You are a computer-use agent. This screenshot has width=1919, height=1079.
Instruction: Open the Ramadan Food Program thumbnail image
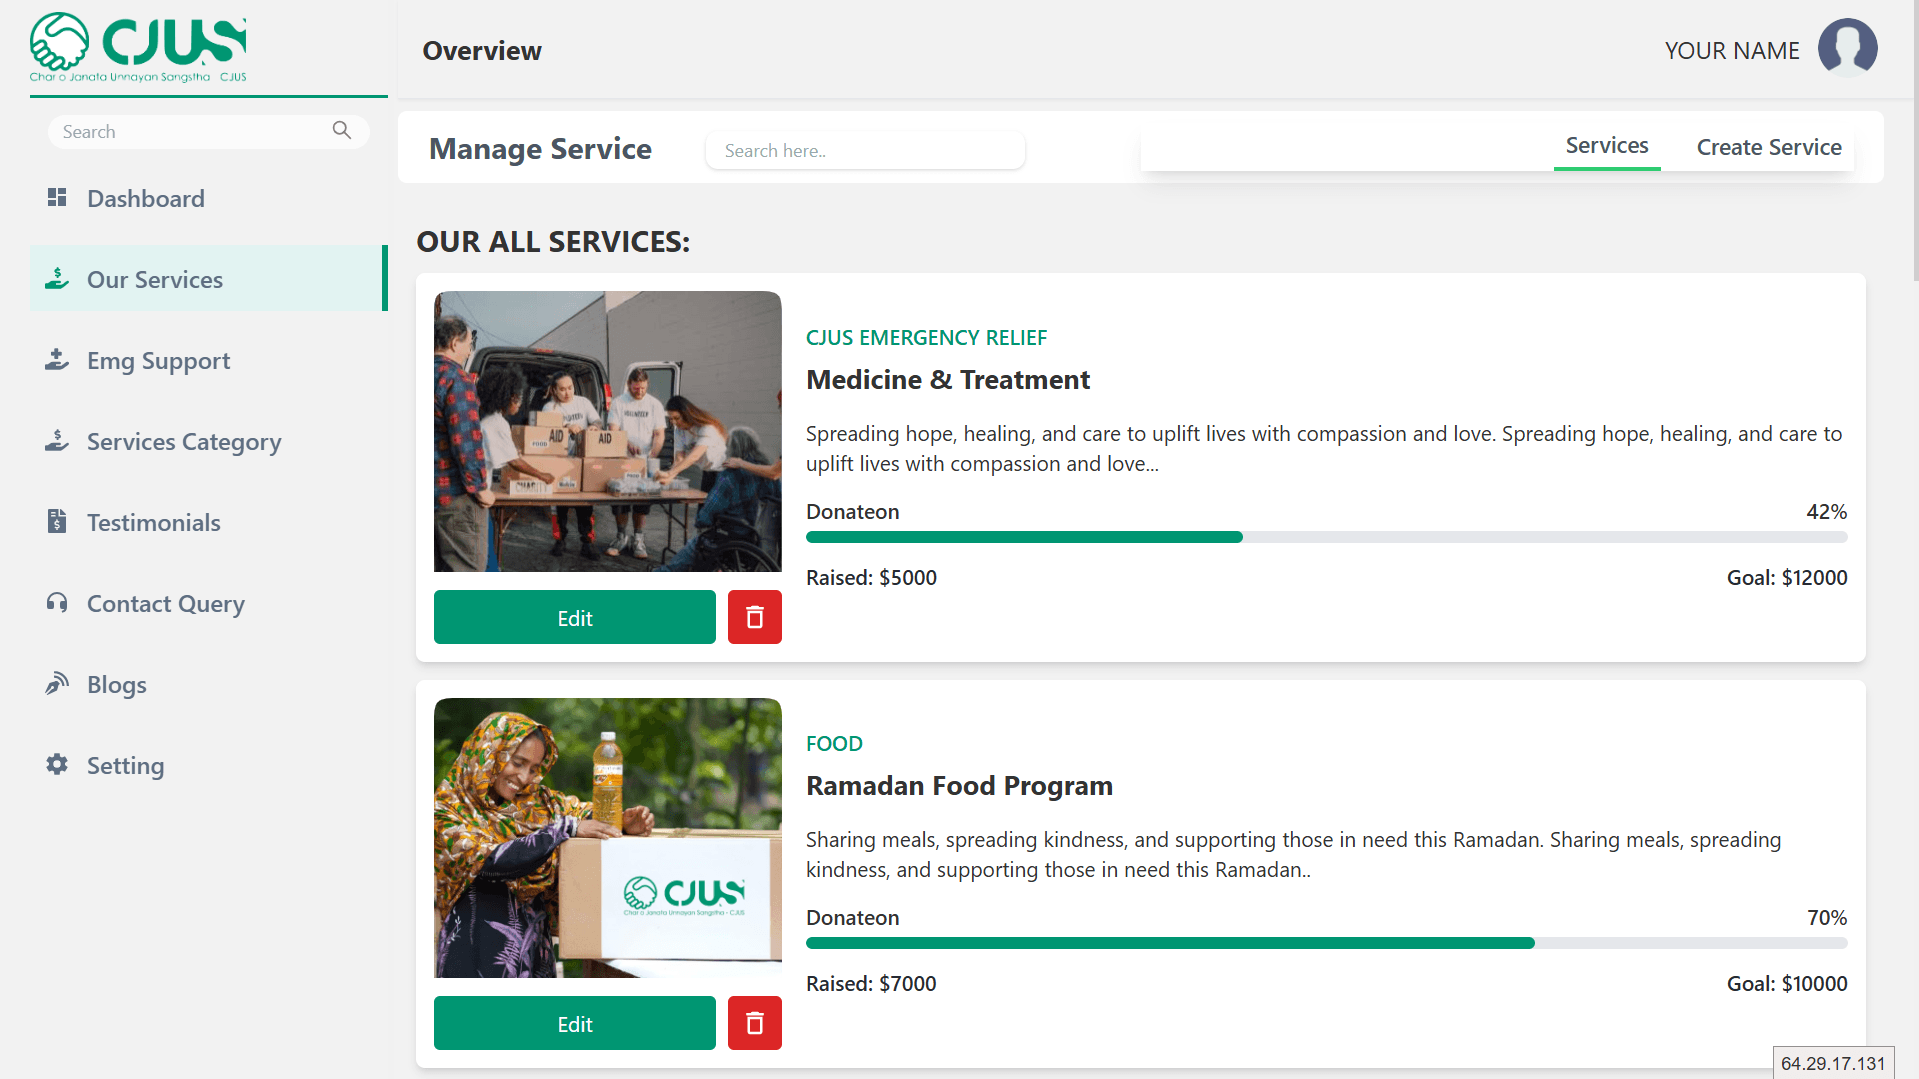(607, 838)
